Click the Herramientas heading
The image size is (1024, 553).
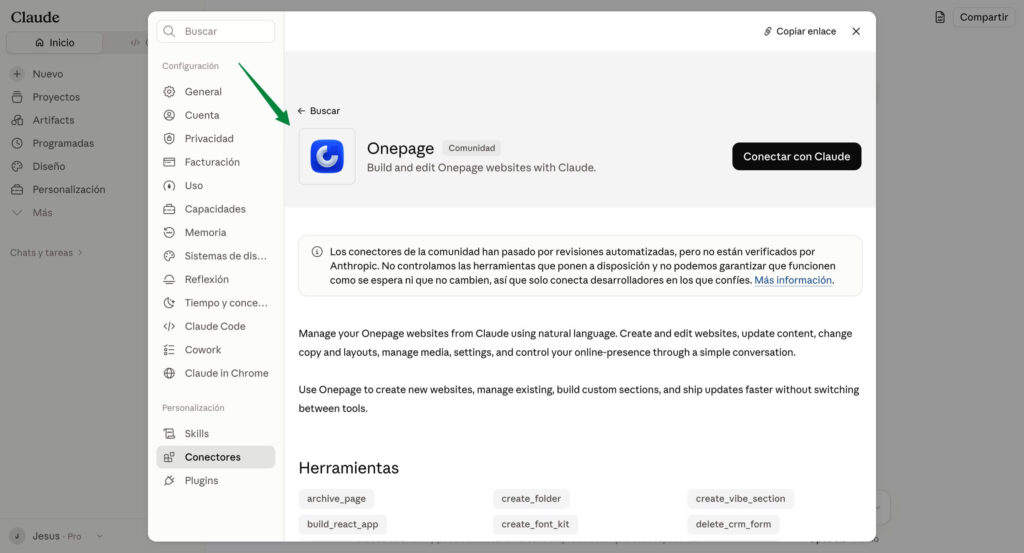349,468
